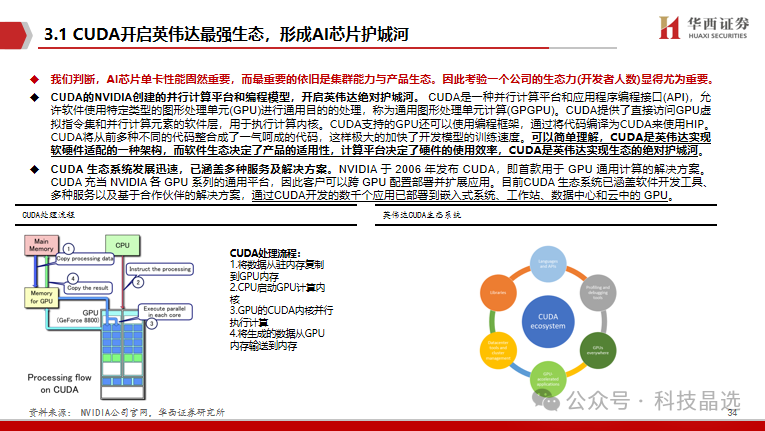Select the GPUs everywhere circle
The width and height of the screenshot is (765, 431).
[598, 350]
